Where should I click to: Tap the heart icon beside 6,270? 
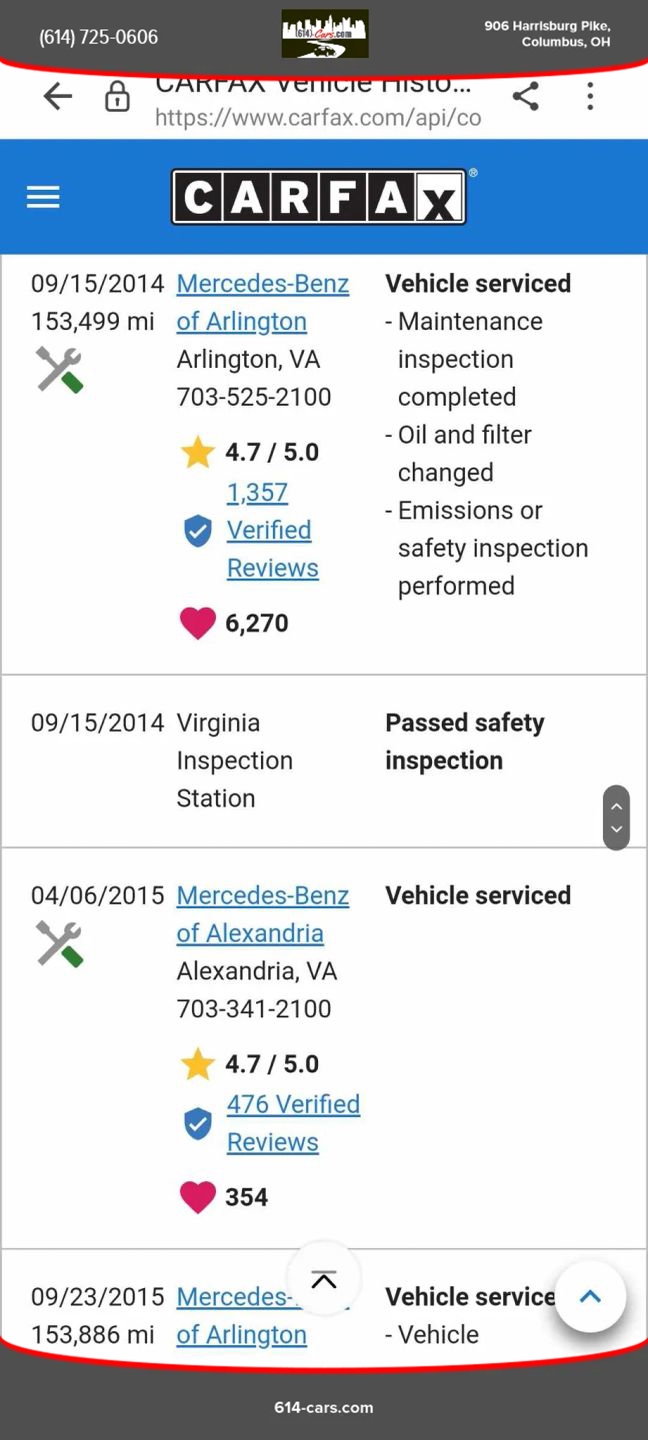pyautogui.click(x=197, y=623)
